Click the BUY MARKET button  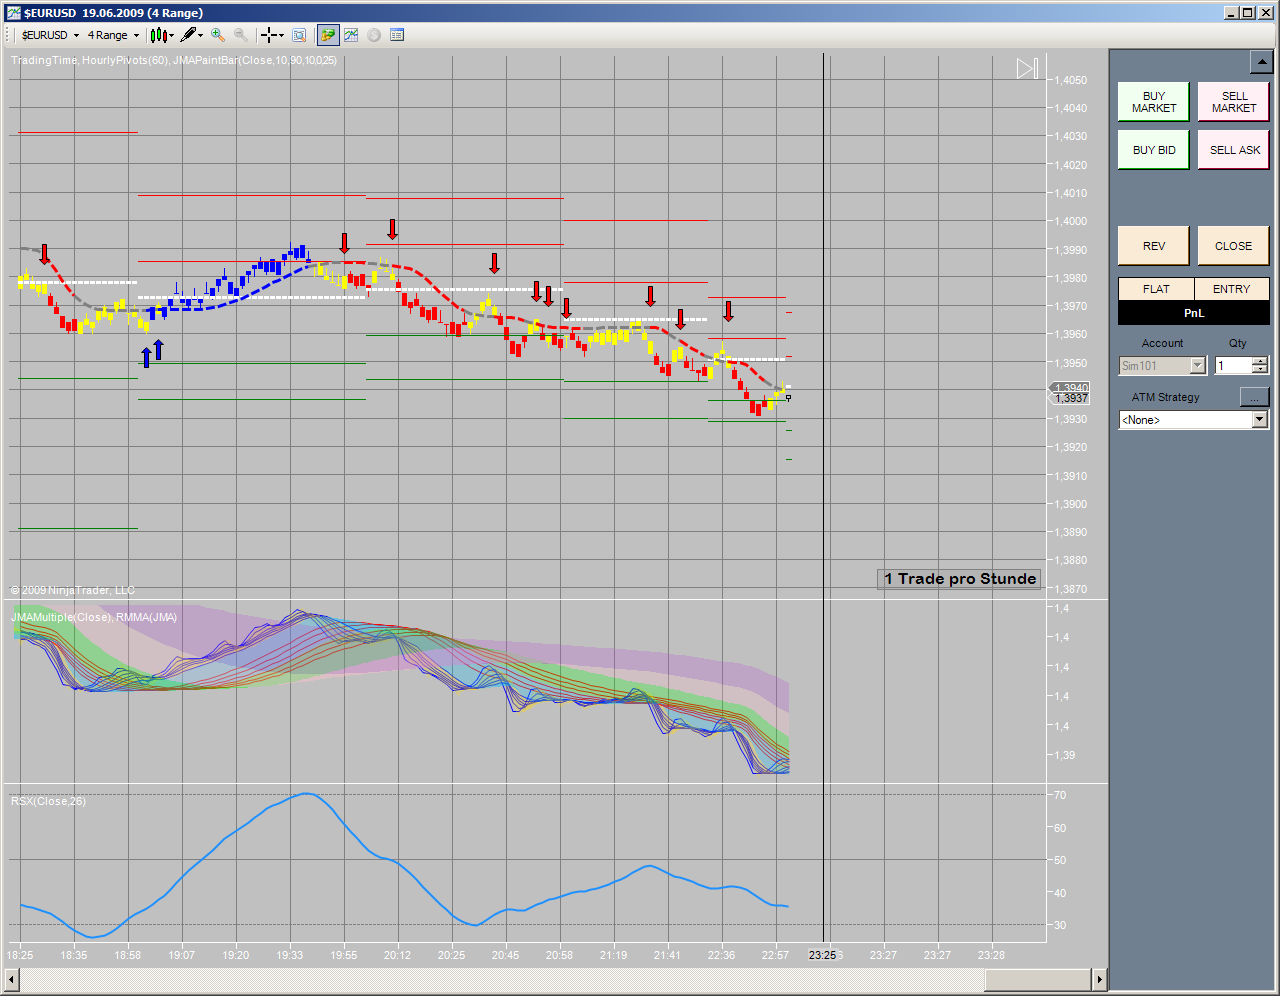[1154, 102]
